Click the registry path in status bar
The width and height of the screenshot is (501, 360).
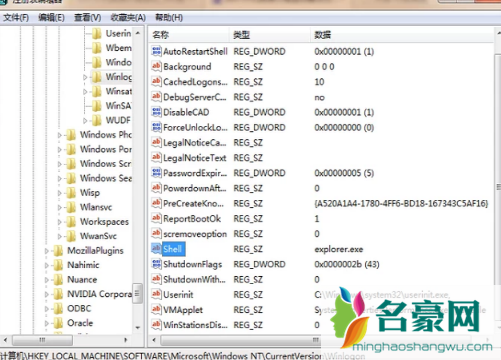[x=182, y=356]
